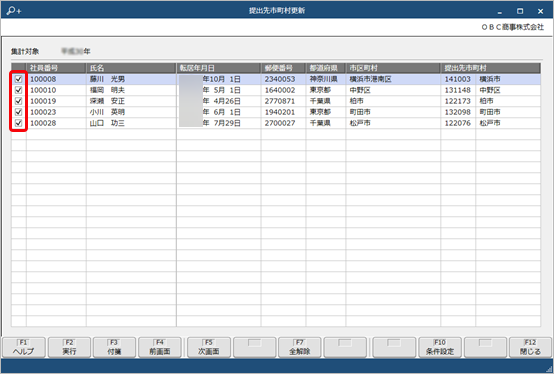Click the 提出先市町村 column header
The image size is (554, 374).
[491, 68]
